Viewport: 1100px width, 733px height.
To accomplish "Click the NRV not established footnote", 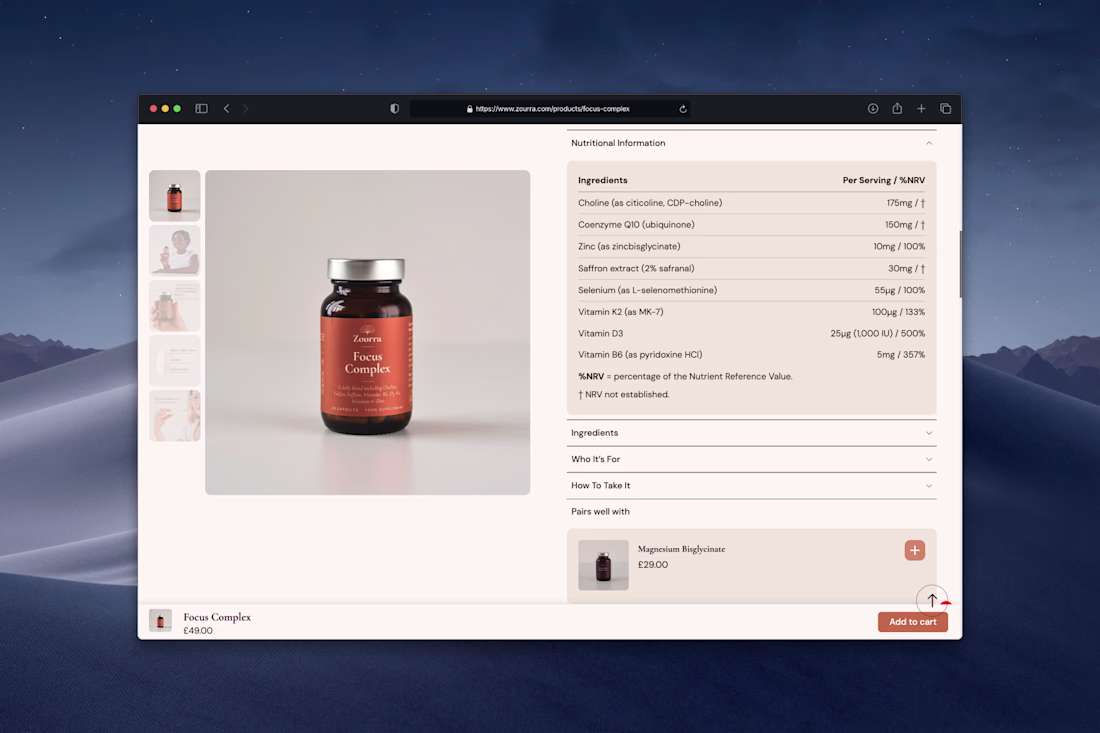I will coord(624,395).
